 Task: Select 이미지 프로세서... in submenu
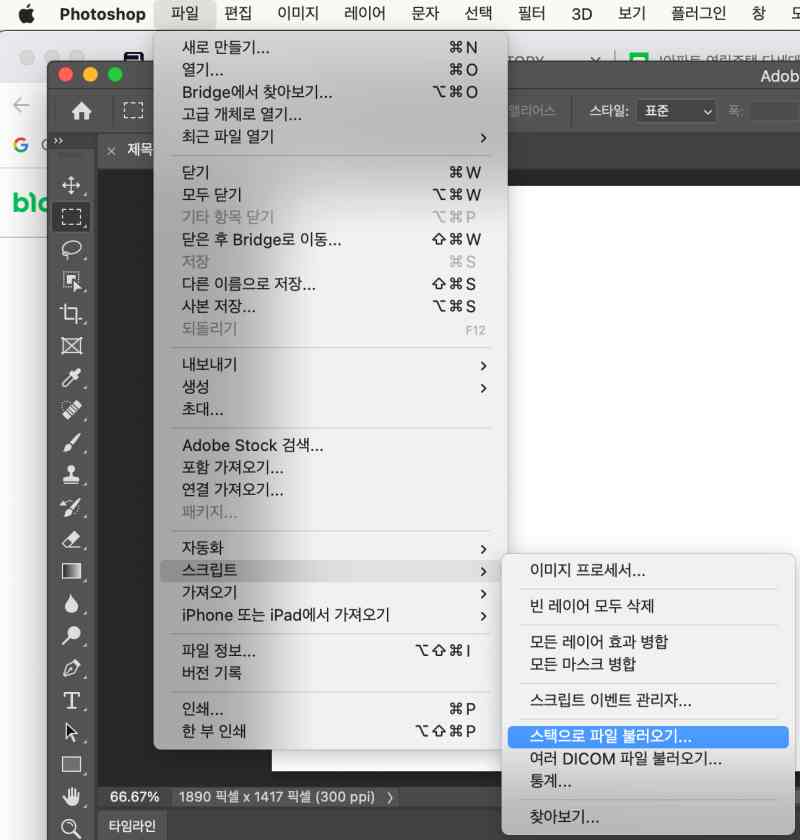[x=648, y=571]
